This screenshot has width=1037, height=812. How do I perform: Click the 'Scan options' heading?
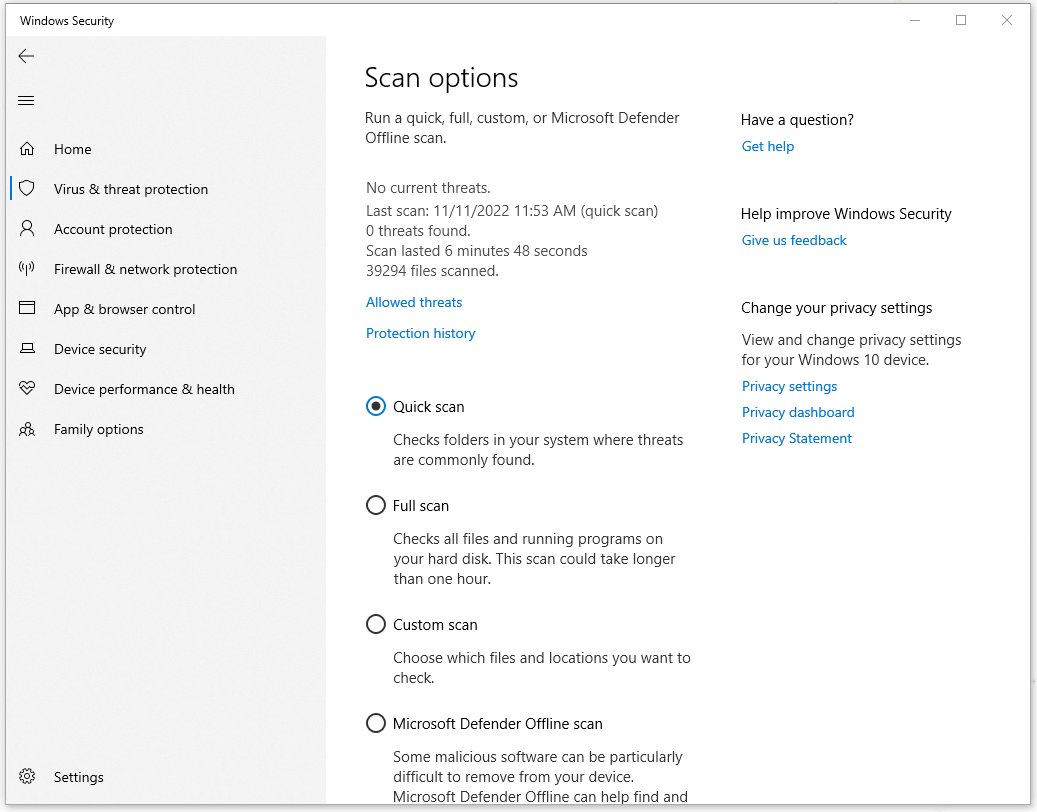tap(441, 78)
